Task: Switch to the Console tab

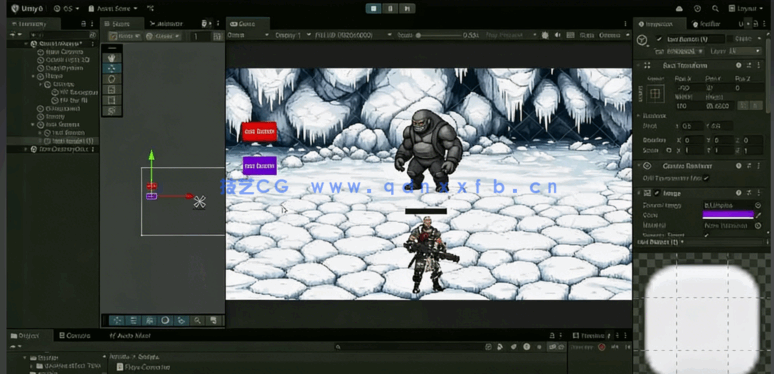Action: 75,336
